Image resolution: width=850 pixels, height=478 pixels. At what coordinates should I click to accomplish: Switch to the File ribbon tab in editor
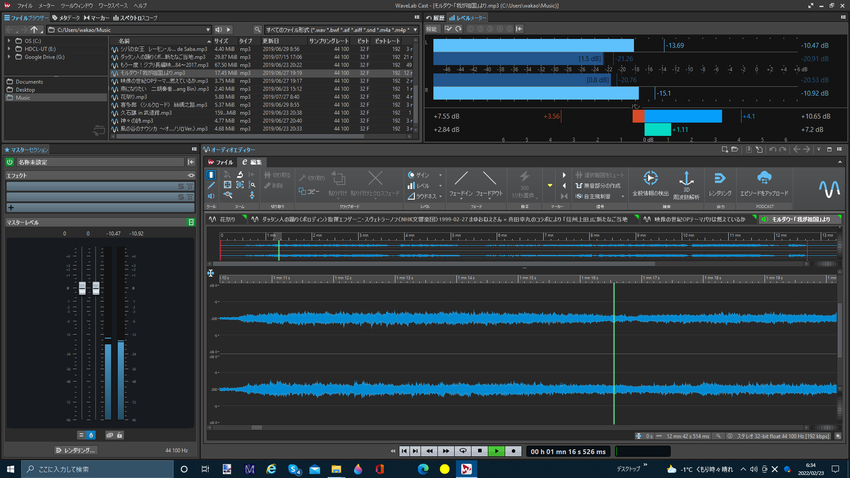coord(221,162)
